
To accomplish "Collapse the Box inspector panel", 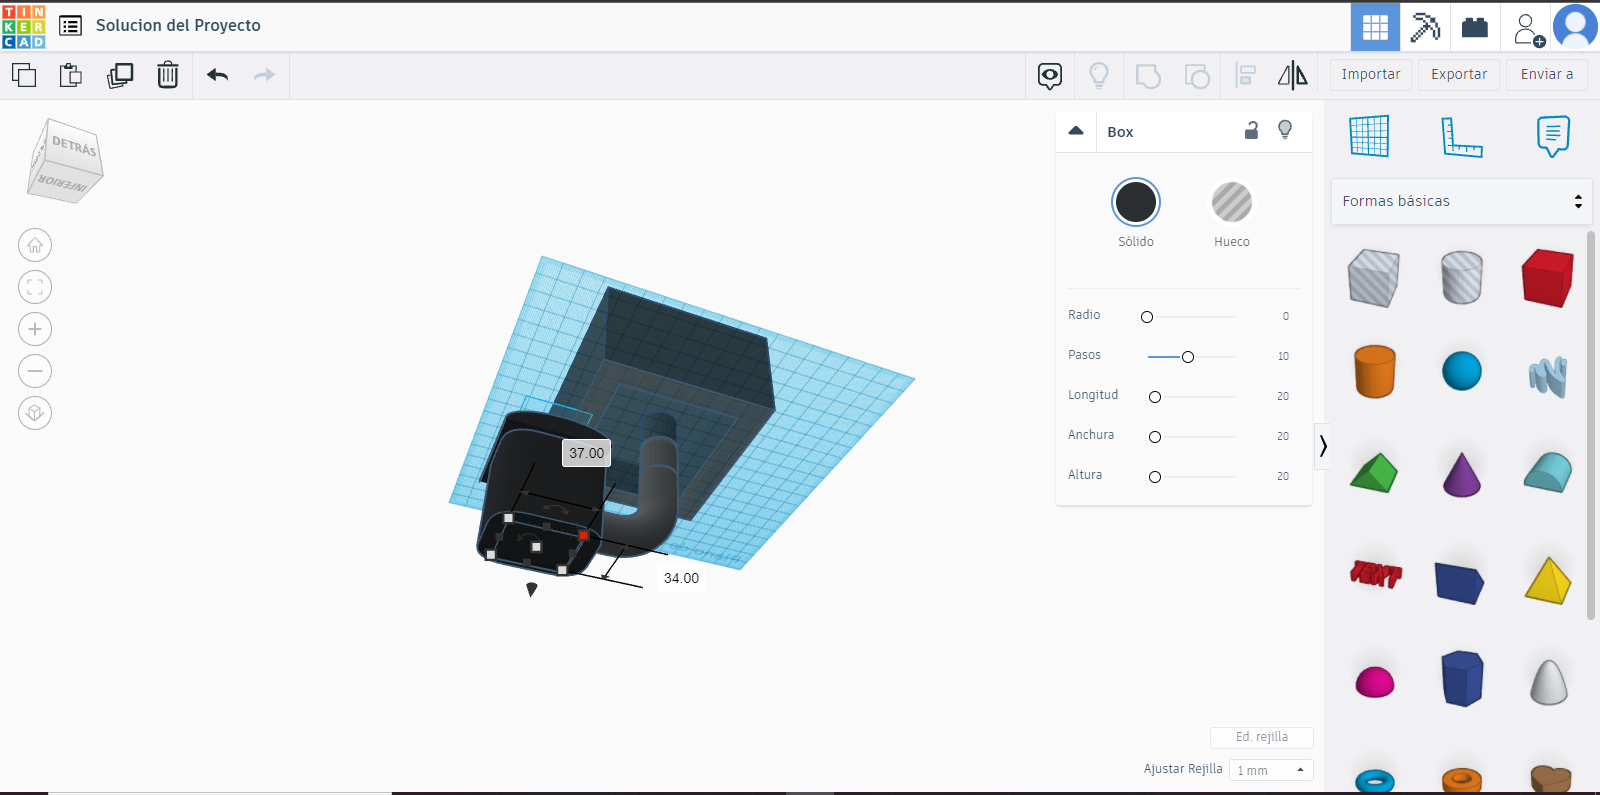I will tap(1076, 131).
